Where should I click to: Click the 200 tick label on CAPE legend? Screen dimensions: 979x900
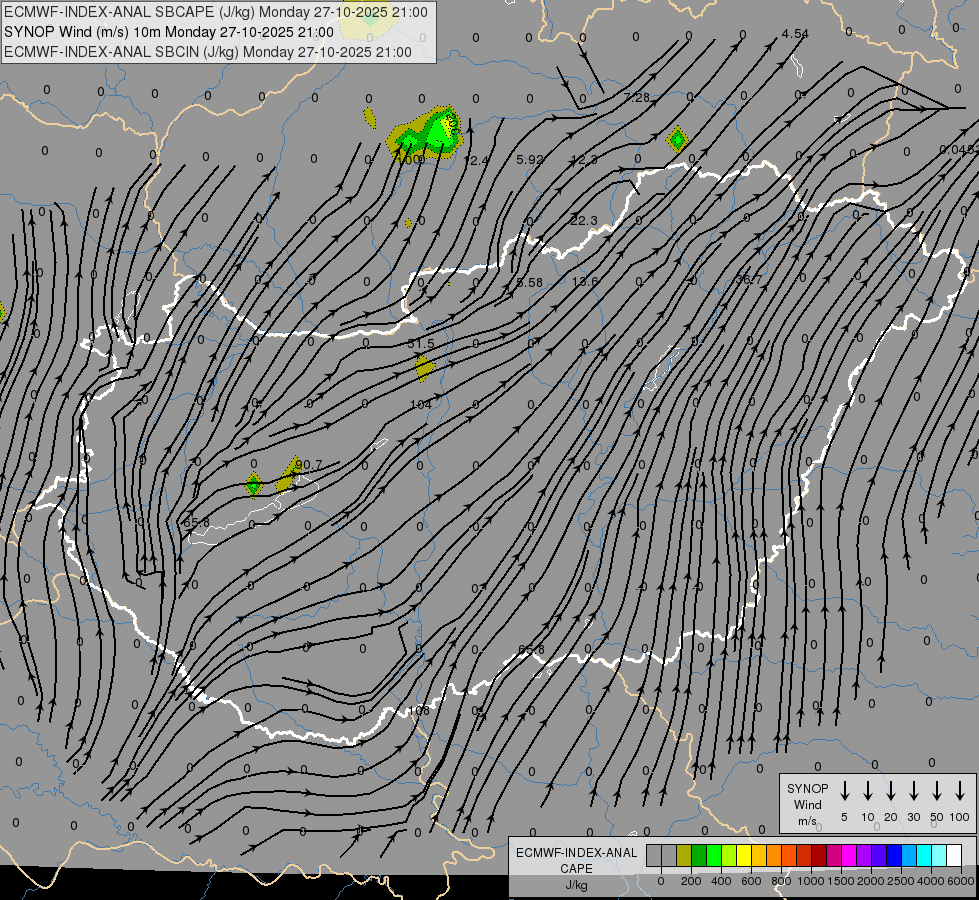click(x=691, y=881)
